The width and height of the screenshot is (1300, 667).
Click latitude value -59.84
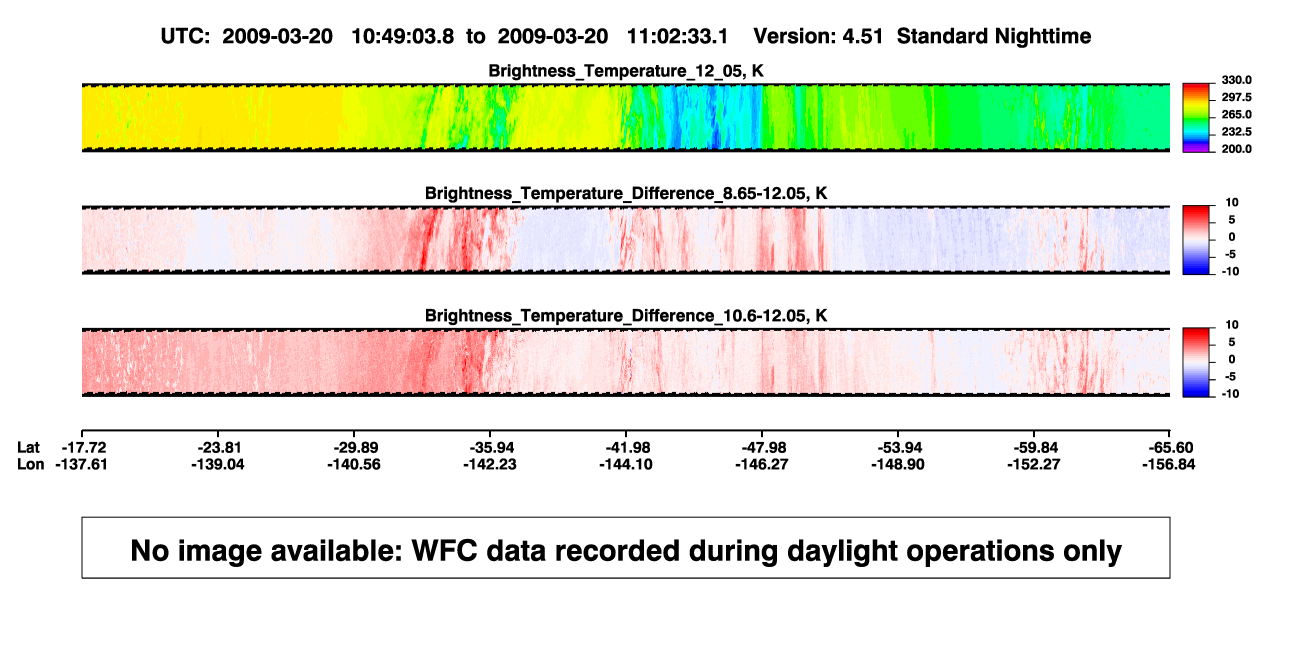[x=1034, y=447]
